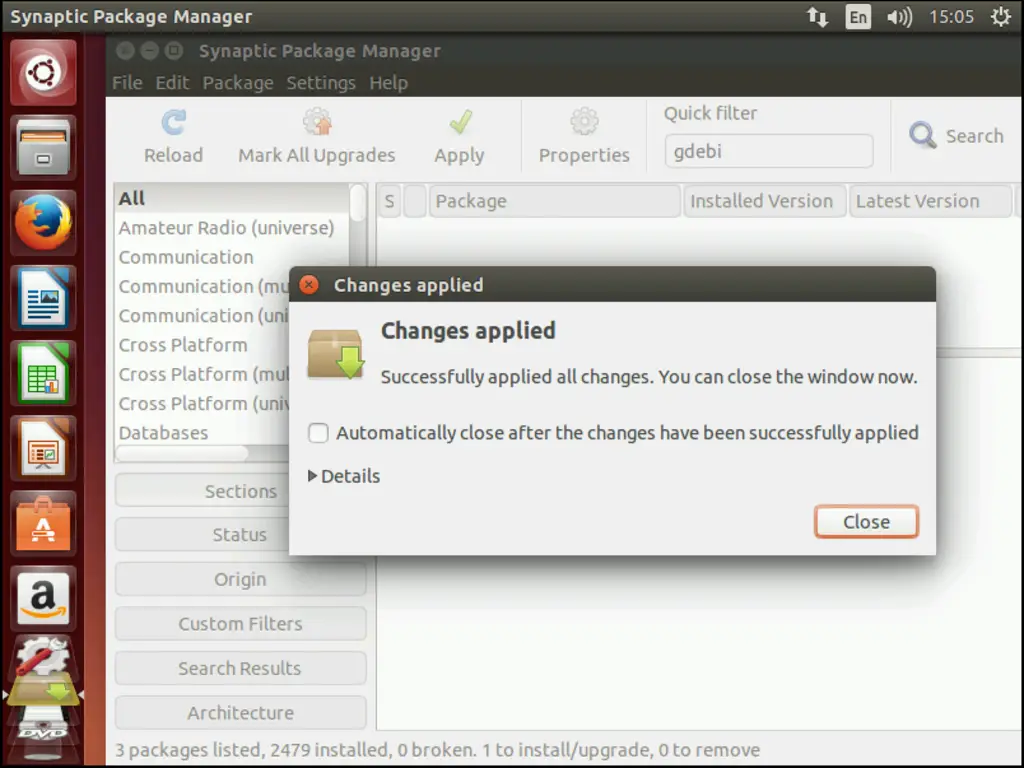Open the En keyboard layout indicator
This screenshot has height=768, width=1024.
click(858, 16)
